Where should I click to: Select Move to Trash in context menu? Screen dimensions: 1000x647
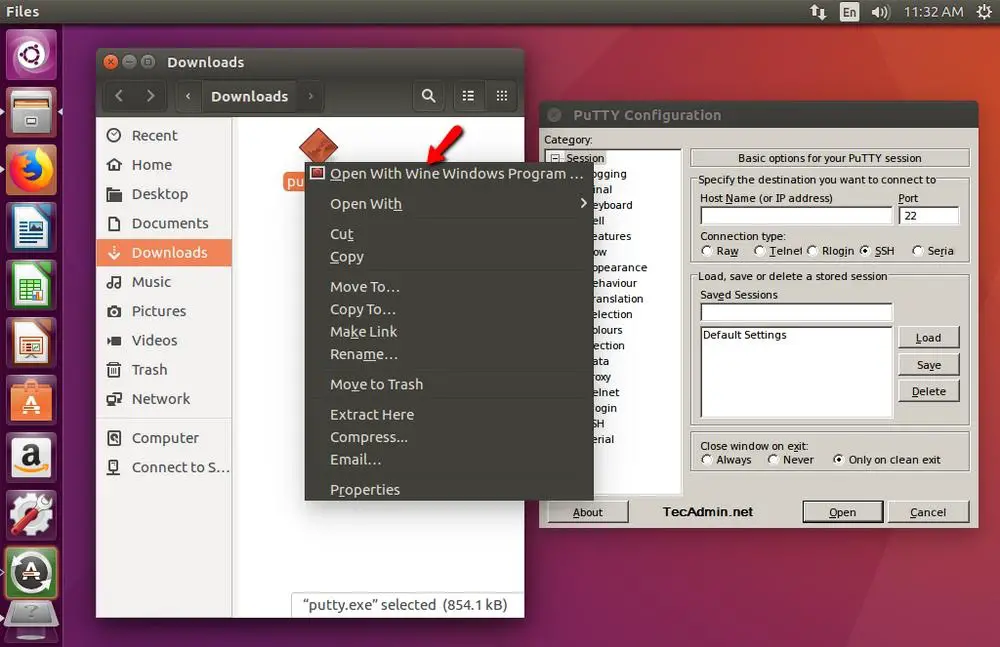click(x=376, y=384)
